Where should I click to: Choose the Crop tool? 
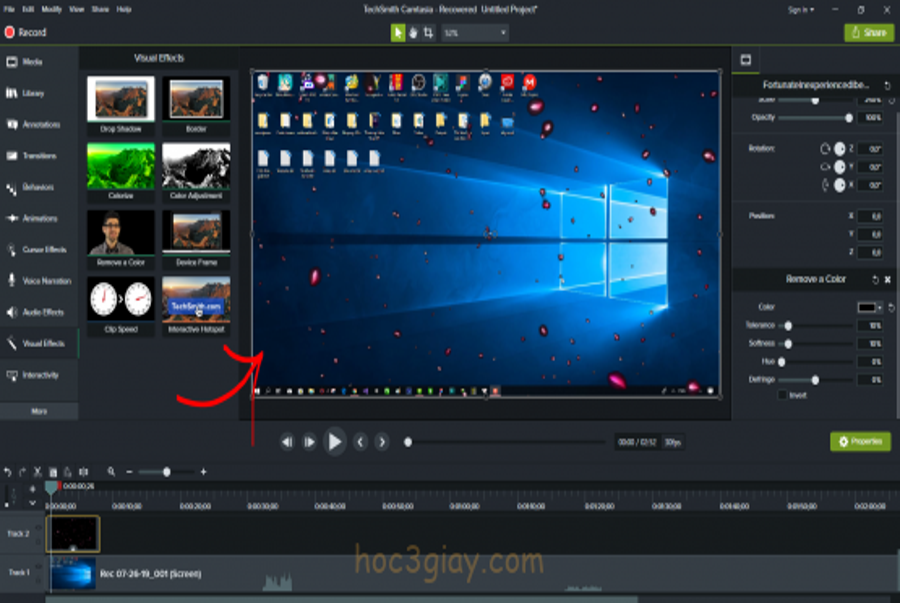429,33
